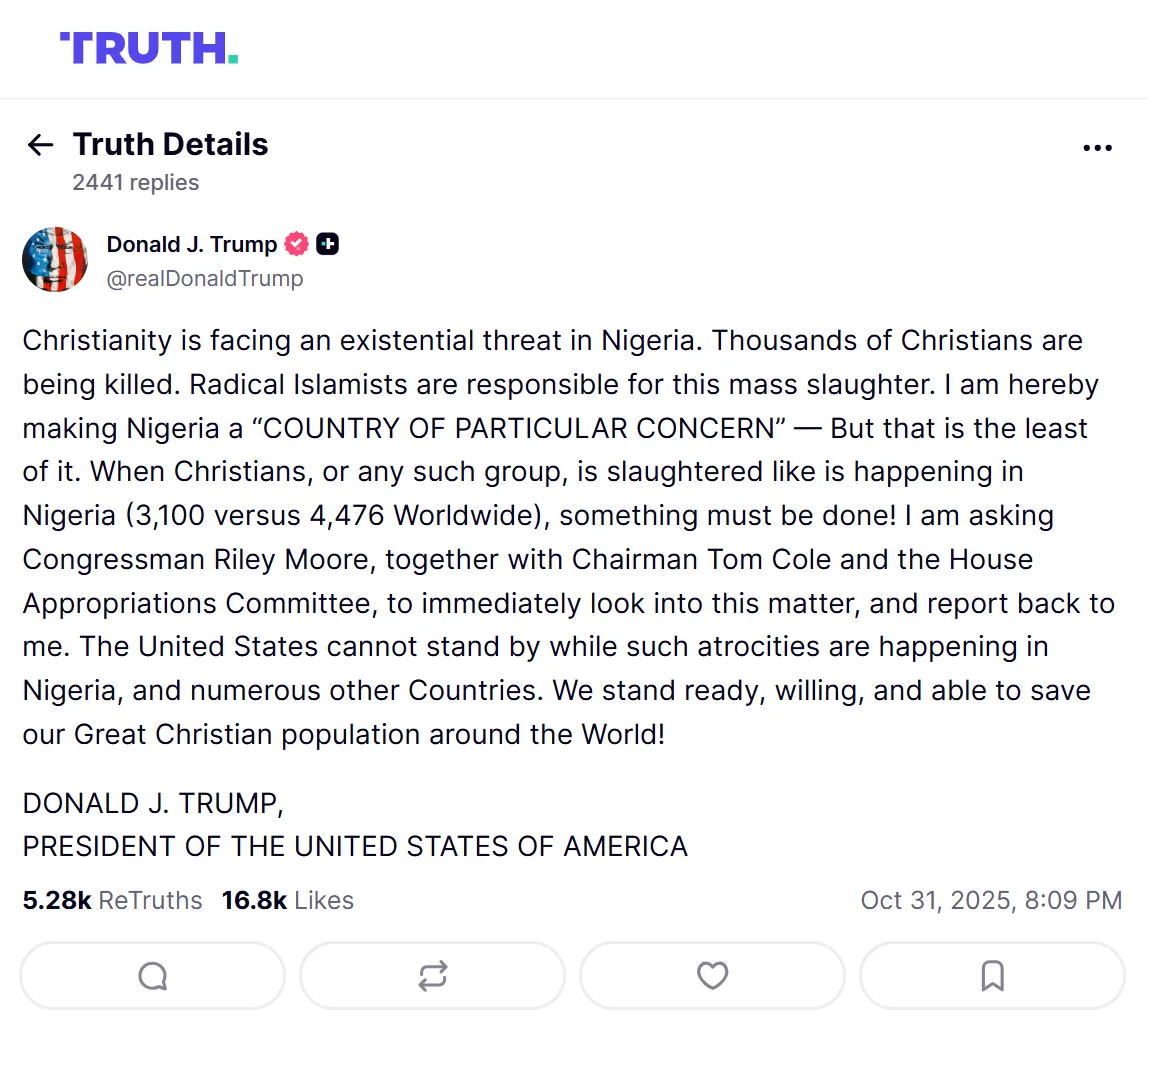Click the Oct 31, 2025 timestamp
1149x1066 pixels.
coord(991,900)
